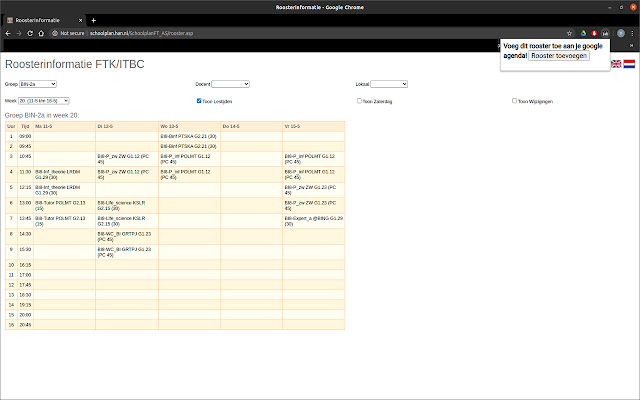Click the Do 14-5 column header
The image size is (640, 400).
(x=251, y=127)
